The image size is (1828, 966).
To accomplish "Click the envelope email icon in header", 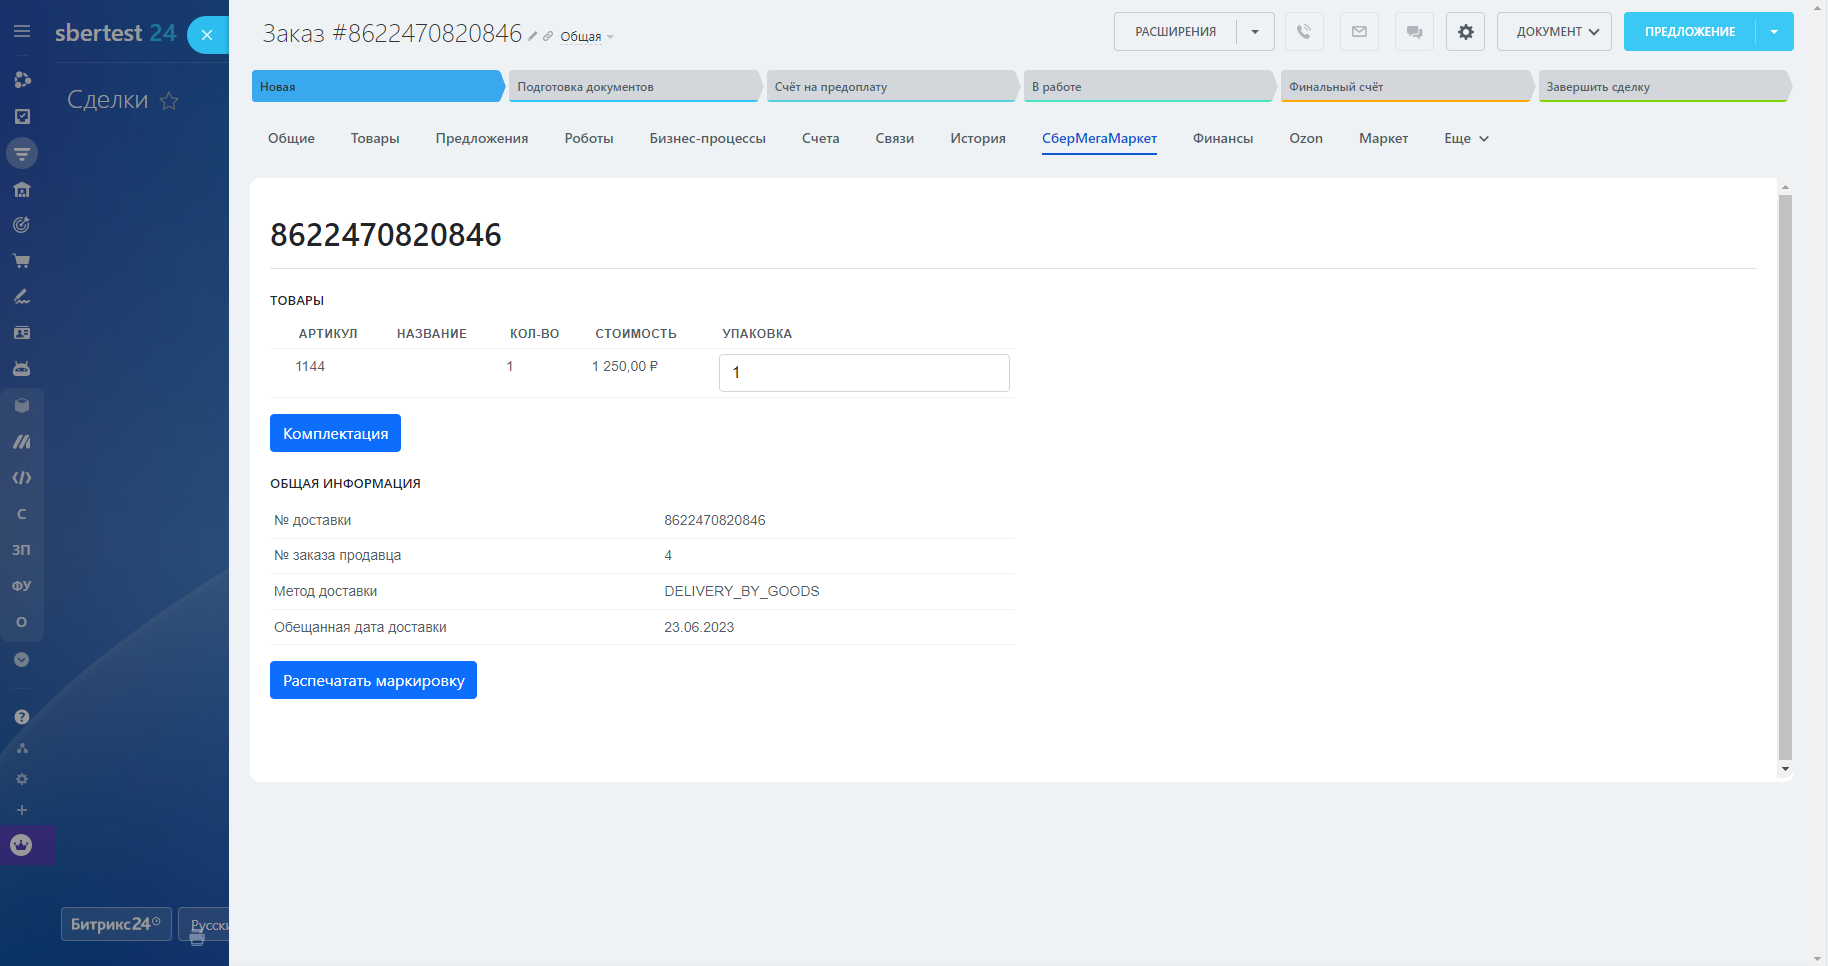I will click(x=1359, y=32).
